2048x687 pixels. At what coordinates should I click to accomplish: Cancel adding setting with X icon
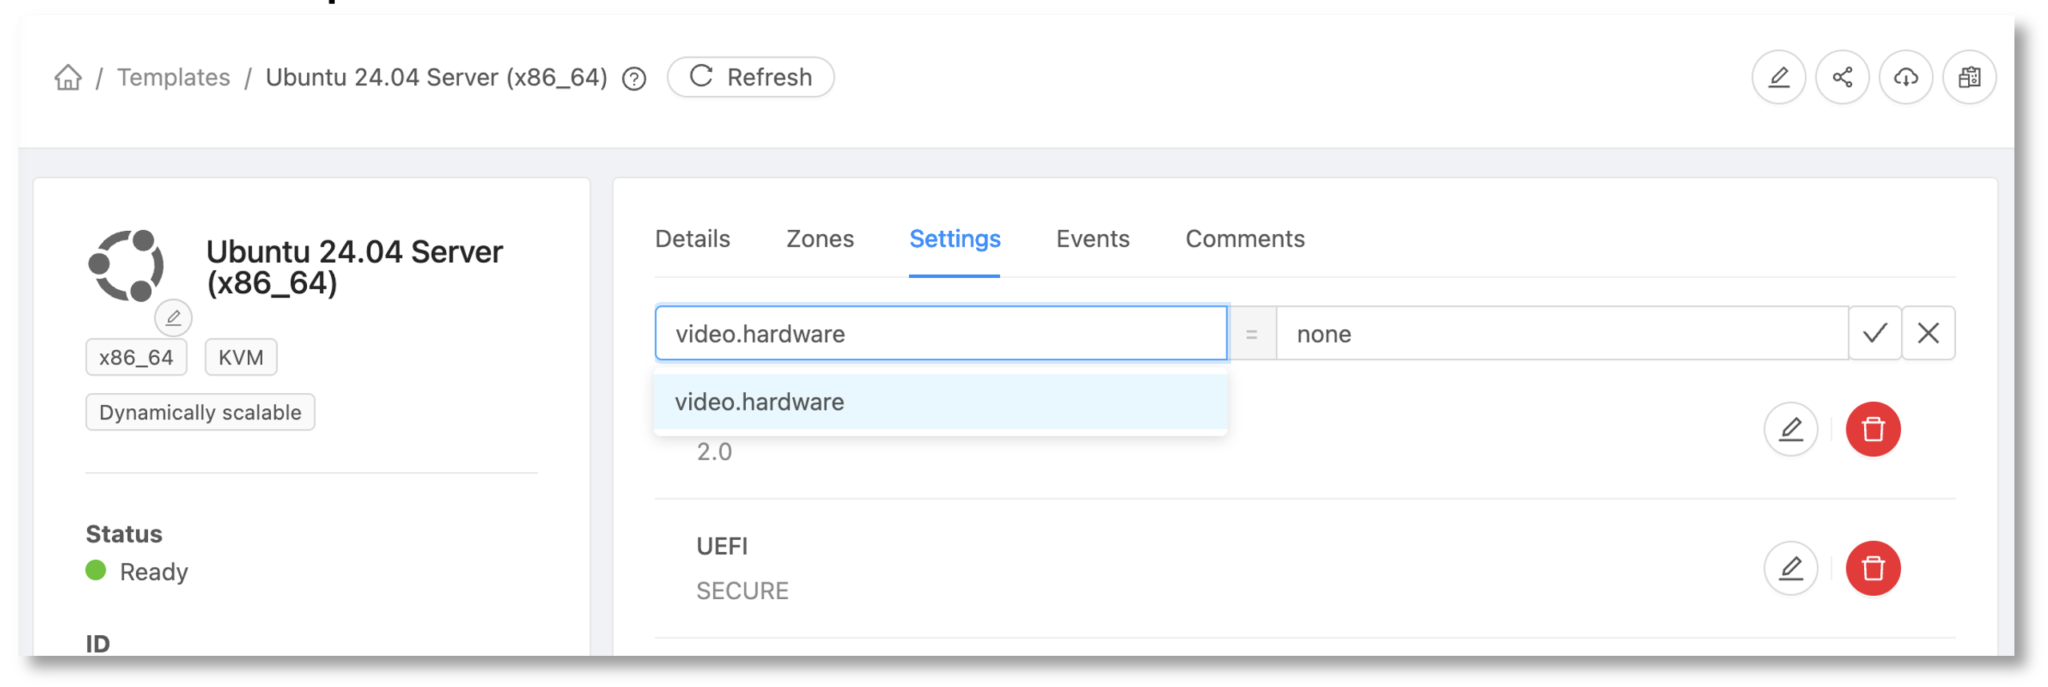pos(1928,333)
